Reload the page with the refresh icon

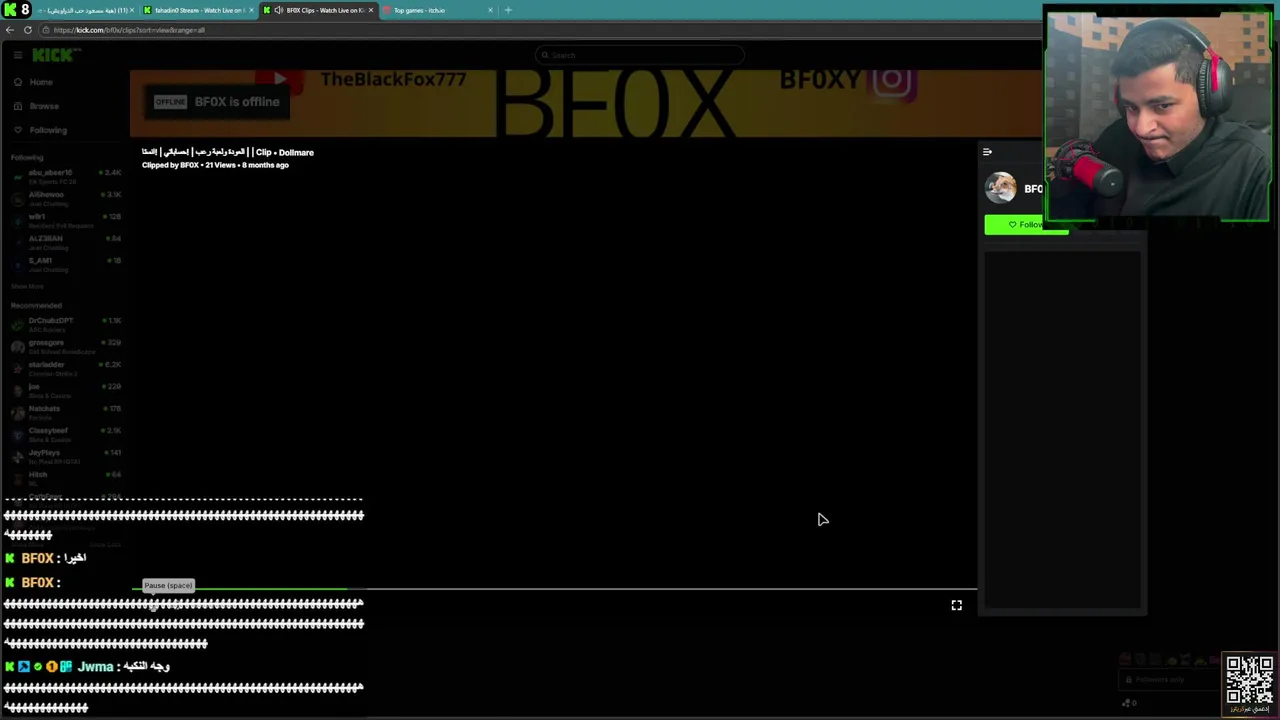click(x=28, y=30)
